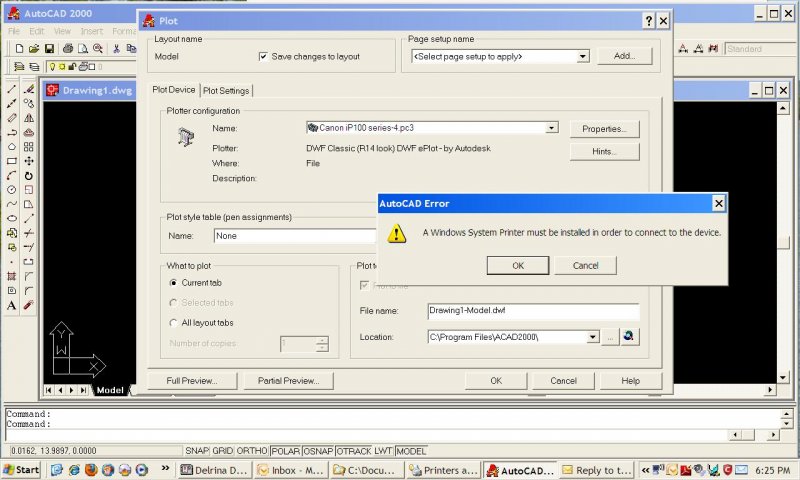The width and height of the screenshot is (800, 480).
Task: Click the Print toolbar icon
Action: click(68, 48)
